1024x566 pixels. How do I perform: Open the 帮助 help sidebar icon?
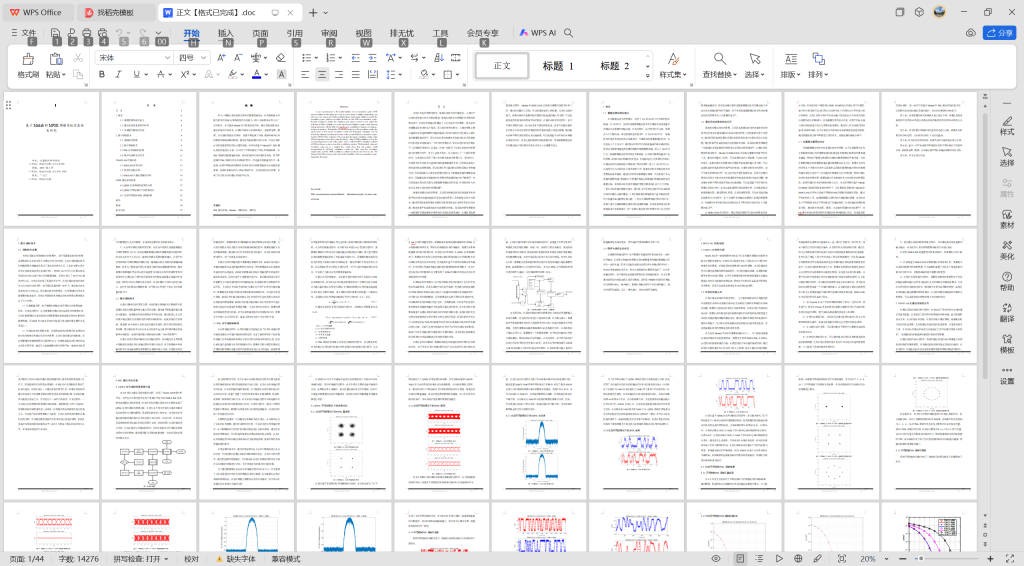(1006, 281)
